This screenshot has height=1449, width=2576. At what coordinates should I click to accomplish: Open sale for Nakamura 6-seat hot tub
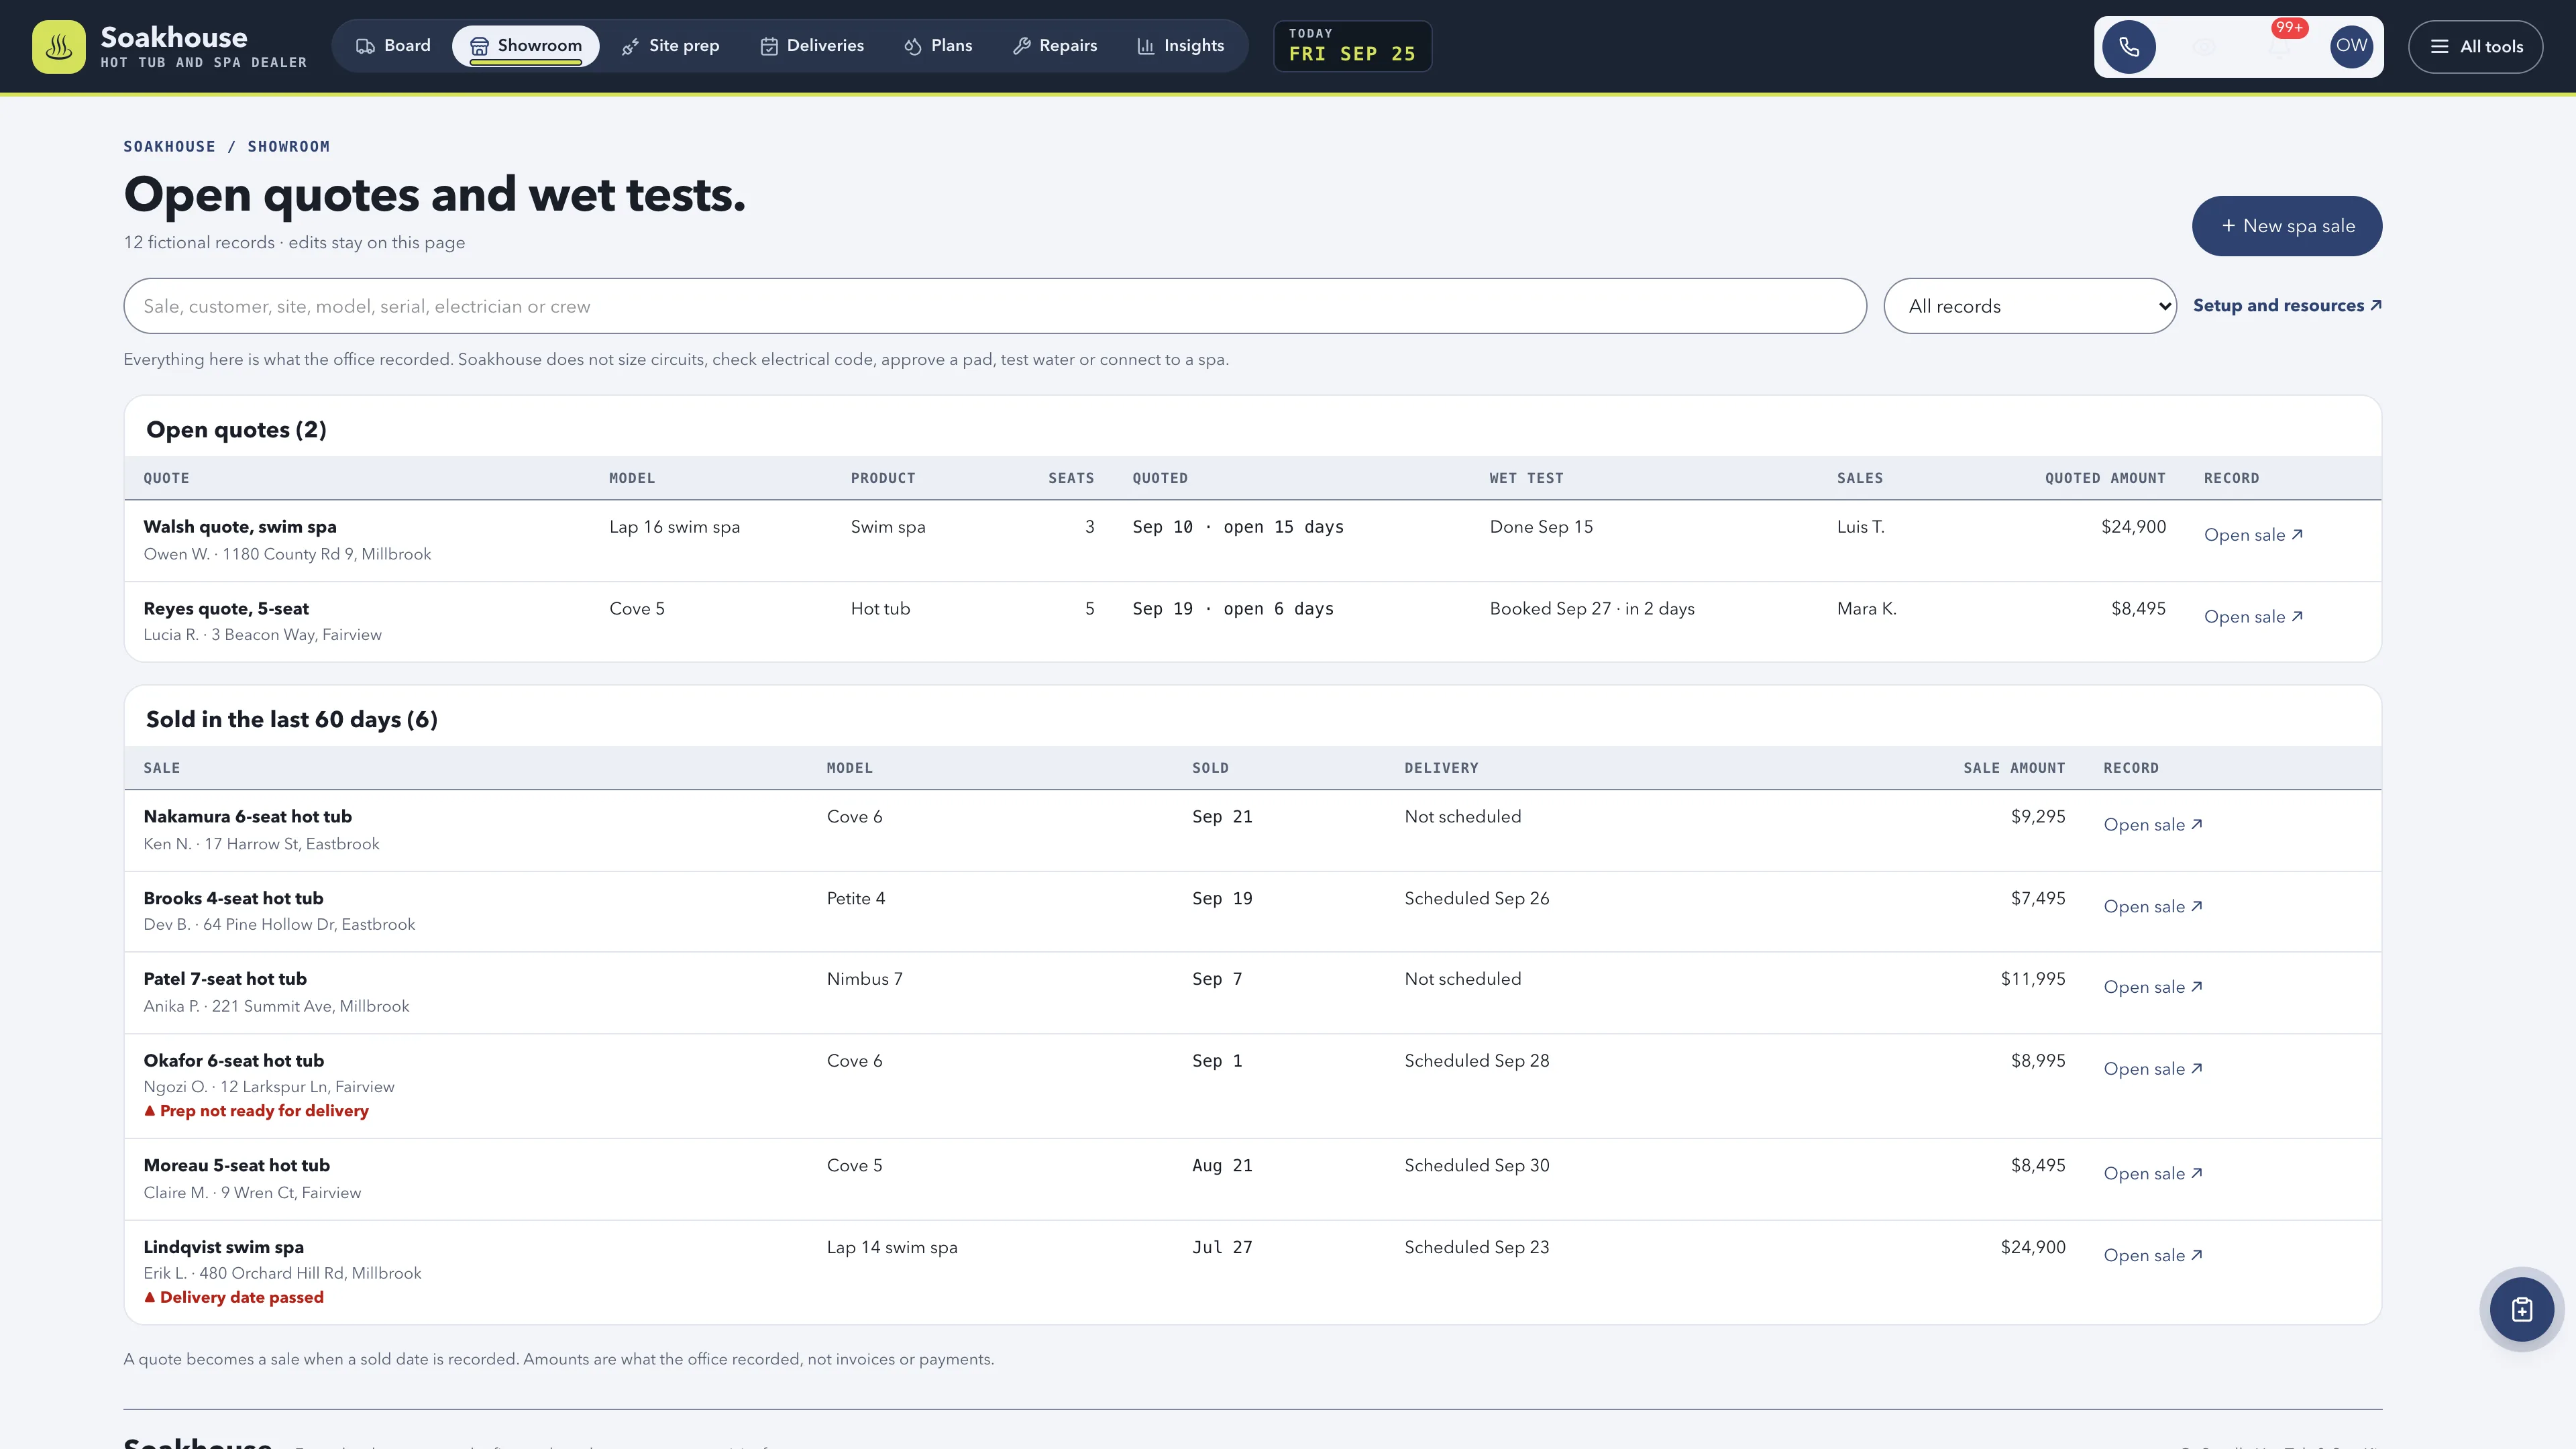[2153, 825]
